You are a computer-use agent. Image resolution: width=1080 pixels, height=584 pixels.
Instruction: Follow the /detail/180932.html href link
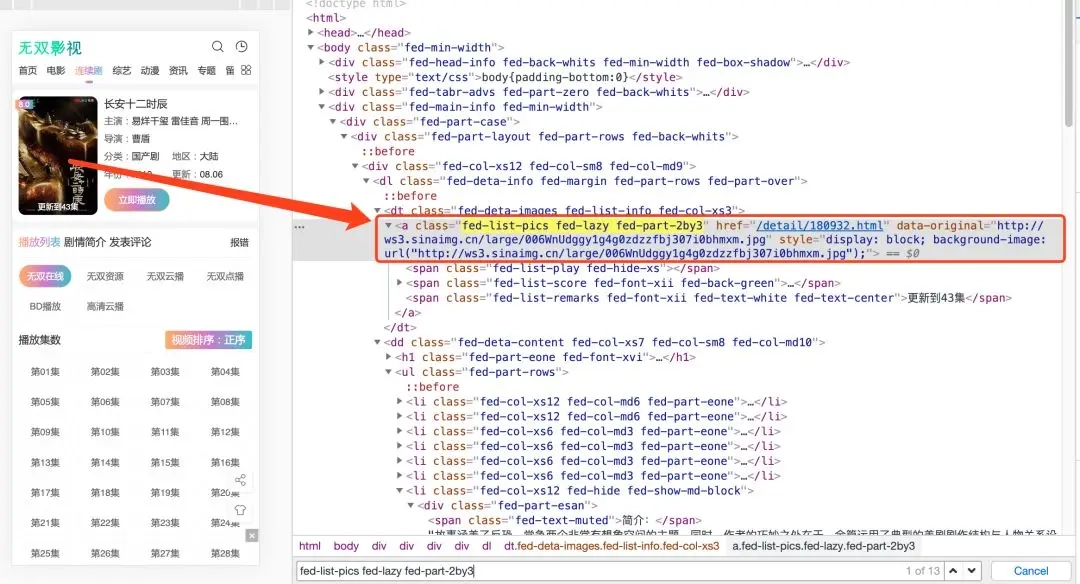[820, 226]
